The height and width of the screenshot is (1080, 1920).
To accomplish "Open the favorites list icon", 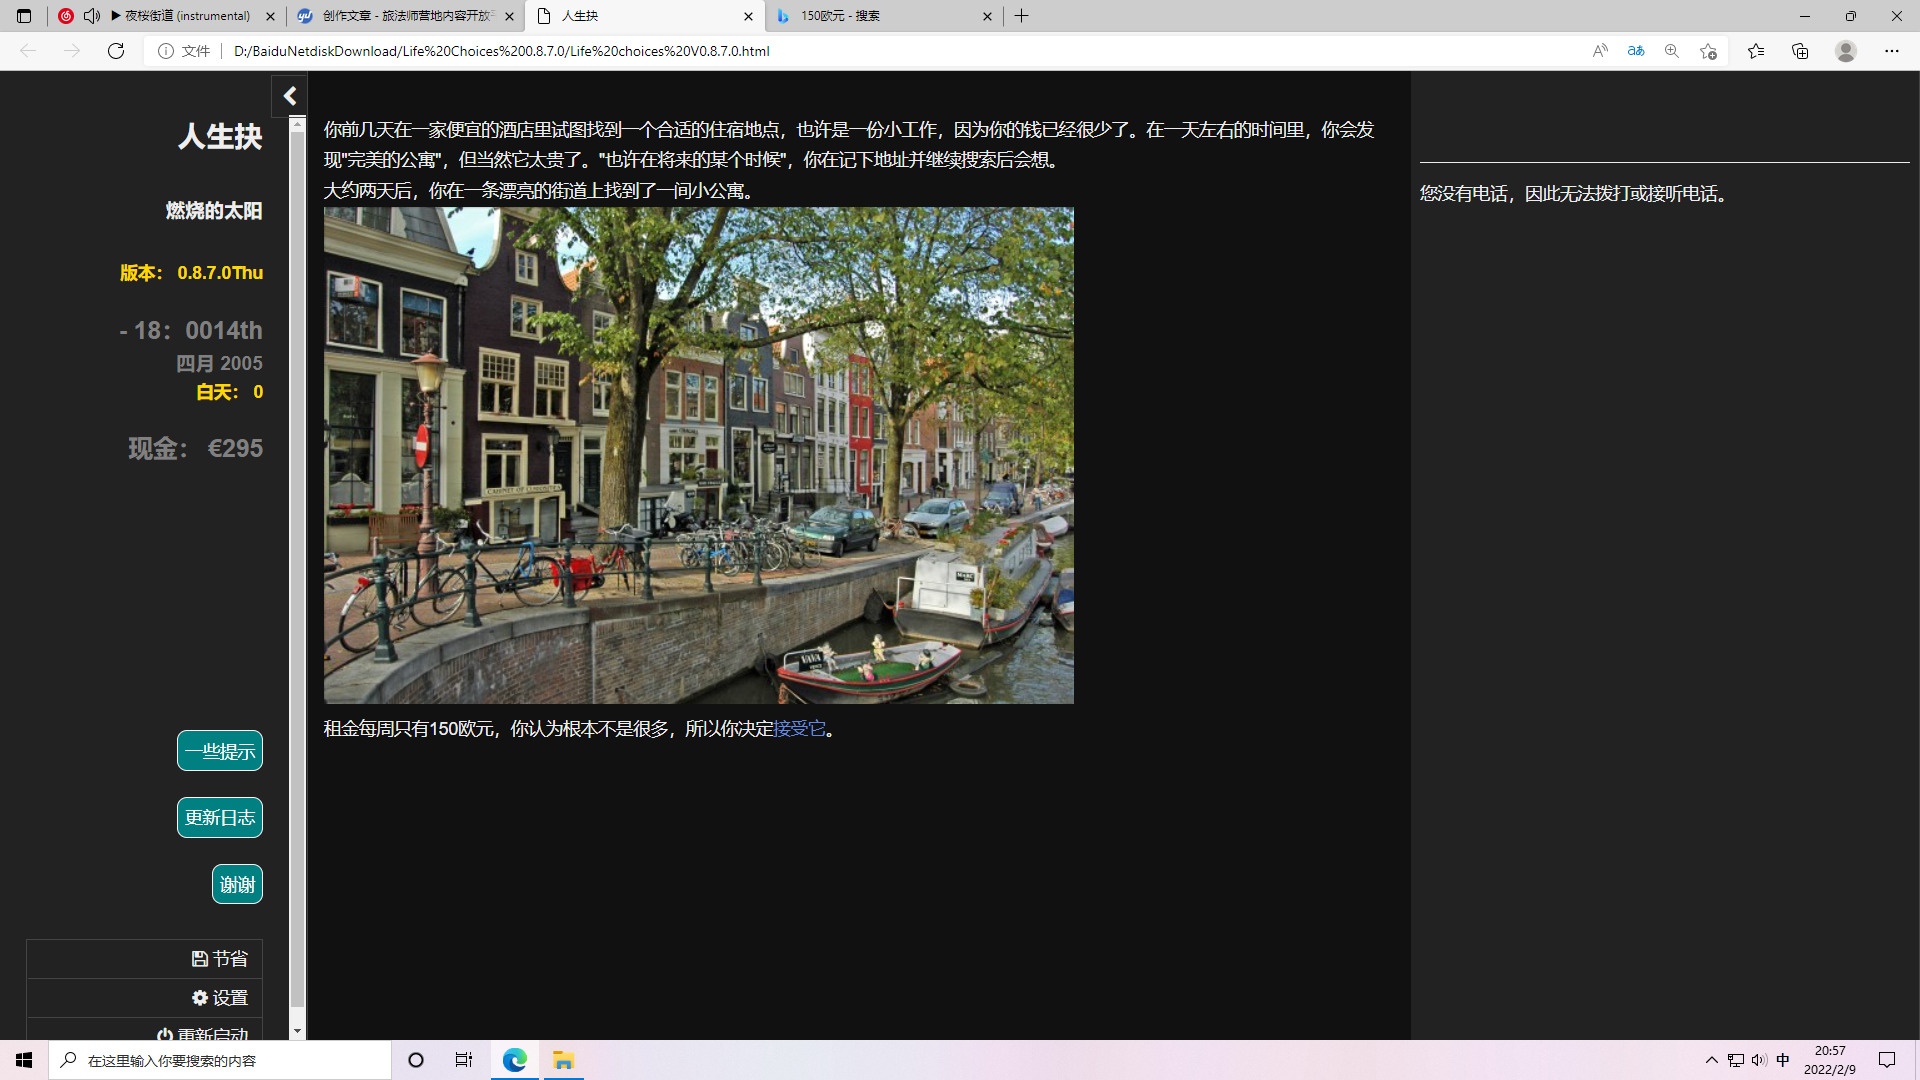I will (1756, 51).
